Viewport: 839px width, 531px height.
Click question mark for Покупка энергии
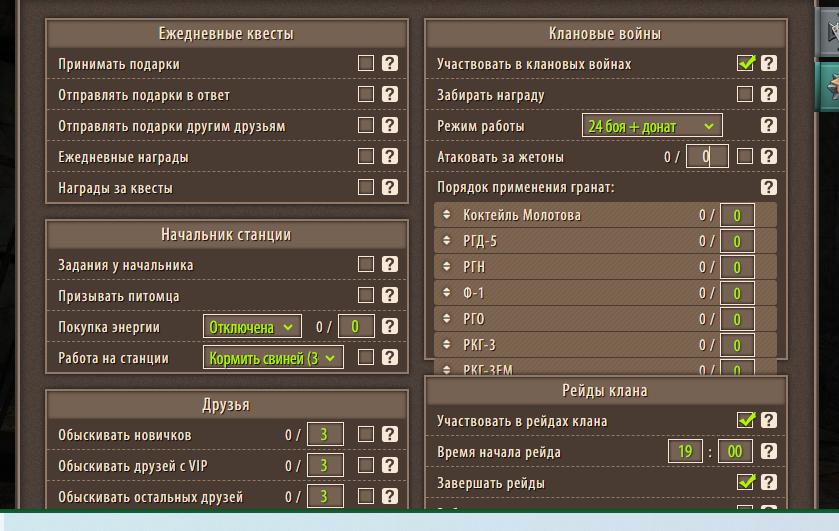(390, 327)
